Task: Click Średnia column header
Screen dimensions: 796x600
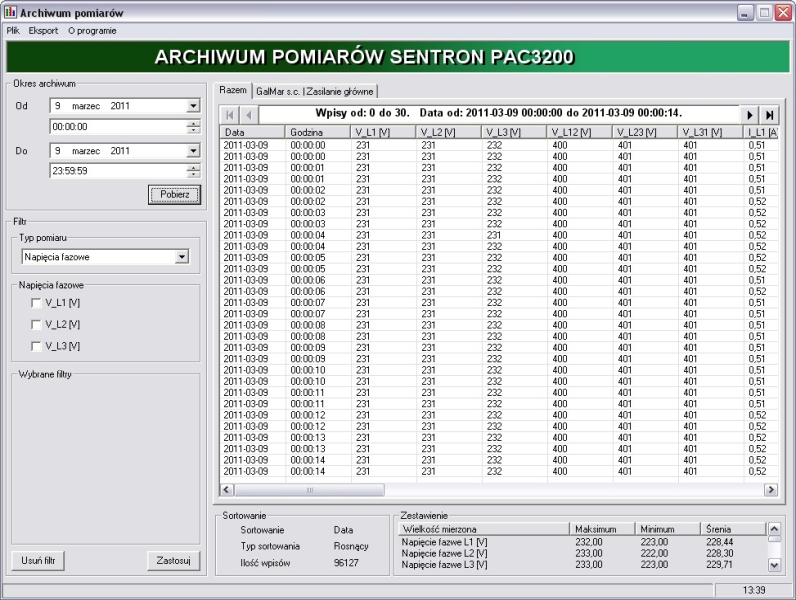Action: tap(733, 529)
